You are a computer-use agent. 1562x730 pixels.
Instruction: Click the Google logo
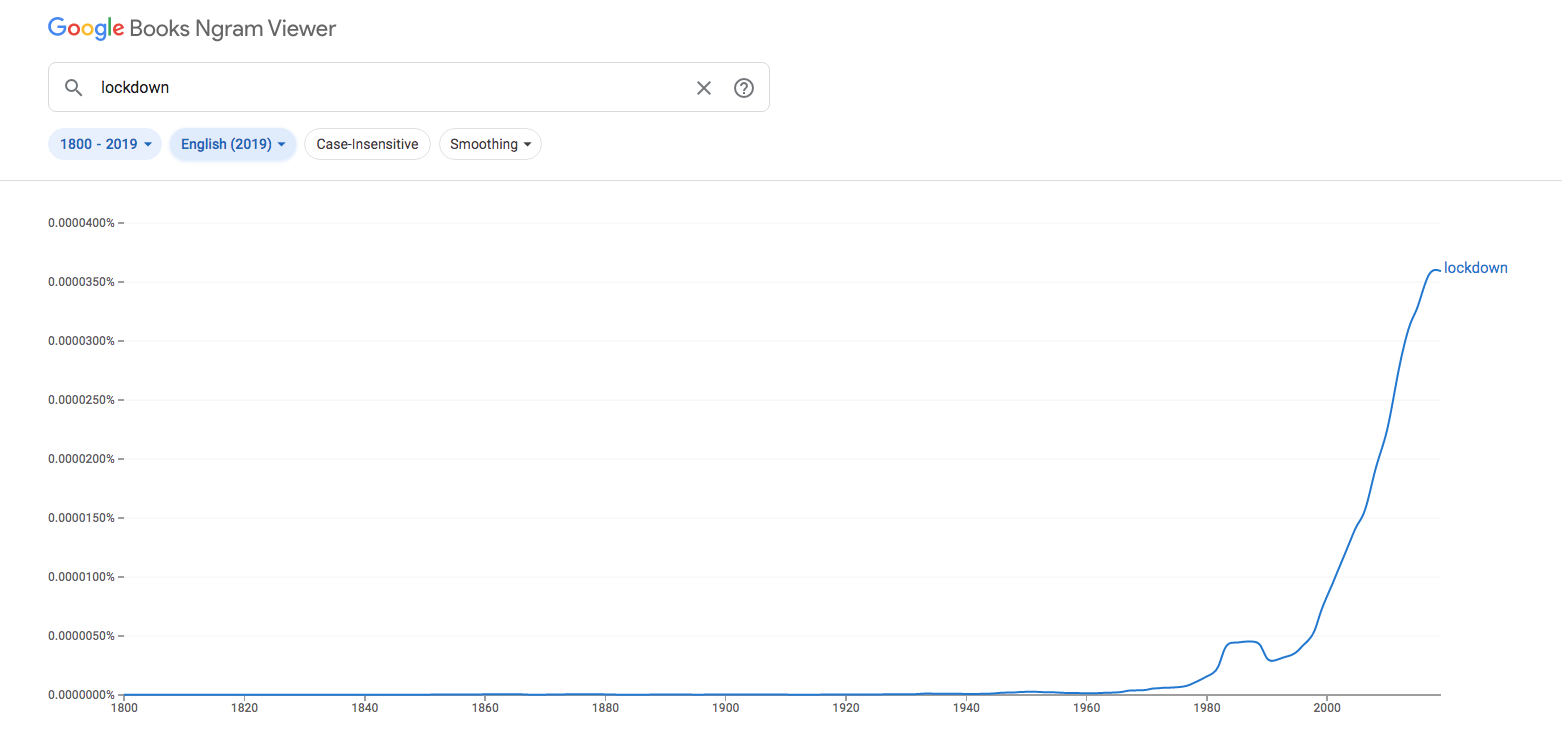[x=84, y=29]
